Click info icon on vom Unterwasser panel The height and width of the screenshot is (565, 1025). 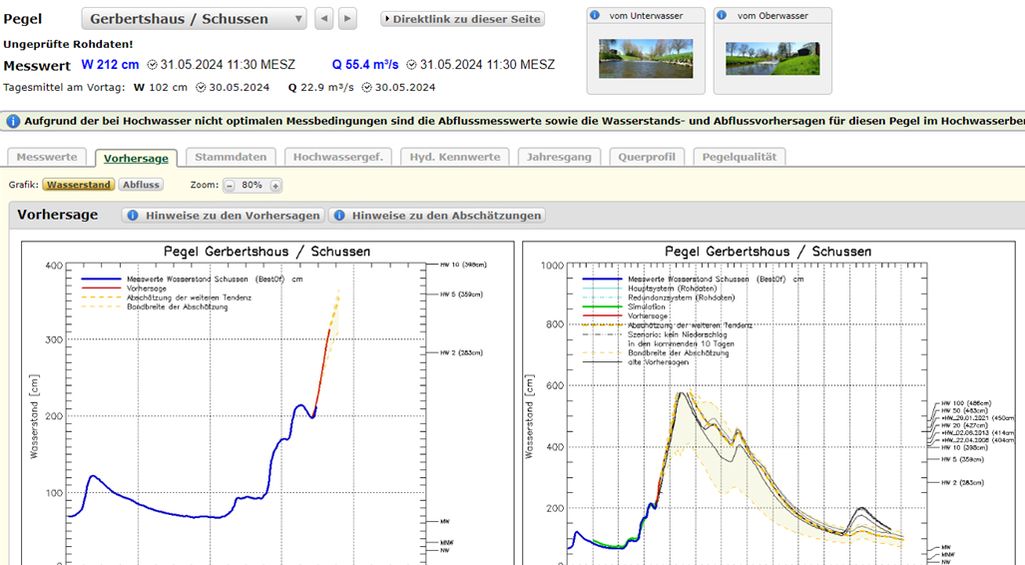coord(595,15)
